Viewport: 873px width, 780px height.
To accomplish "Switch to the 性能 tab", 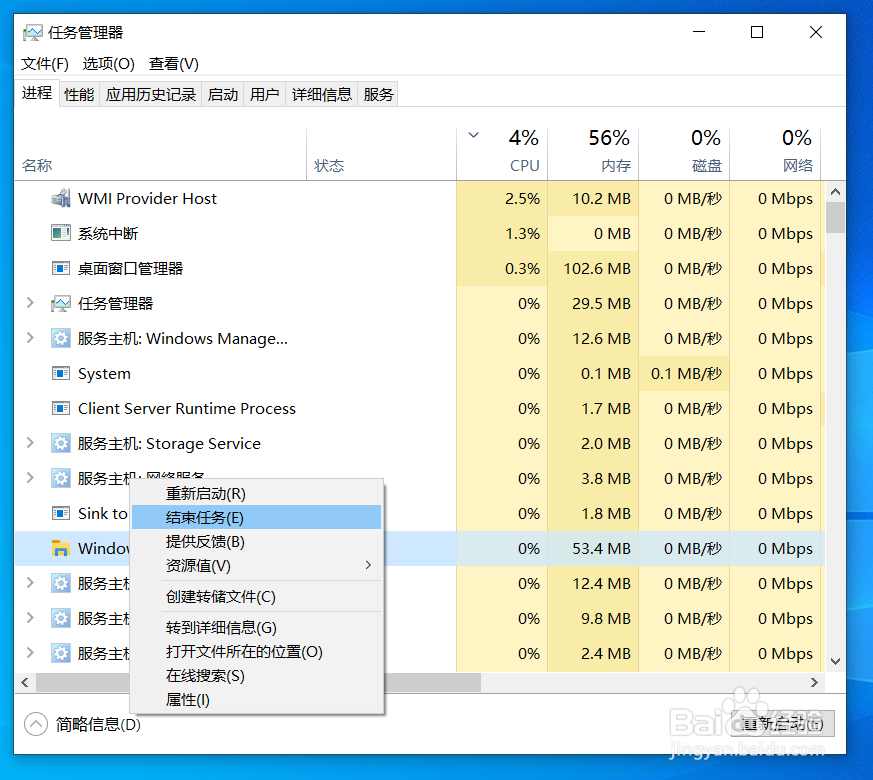I will pos(79,95).
